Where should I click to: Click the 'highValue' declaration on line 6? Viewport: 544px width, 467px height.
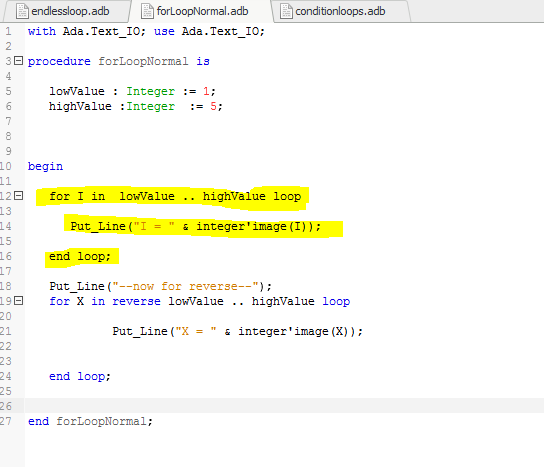80,106
